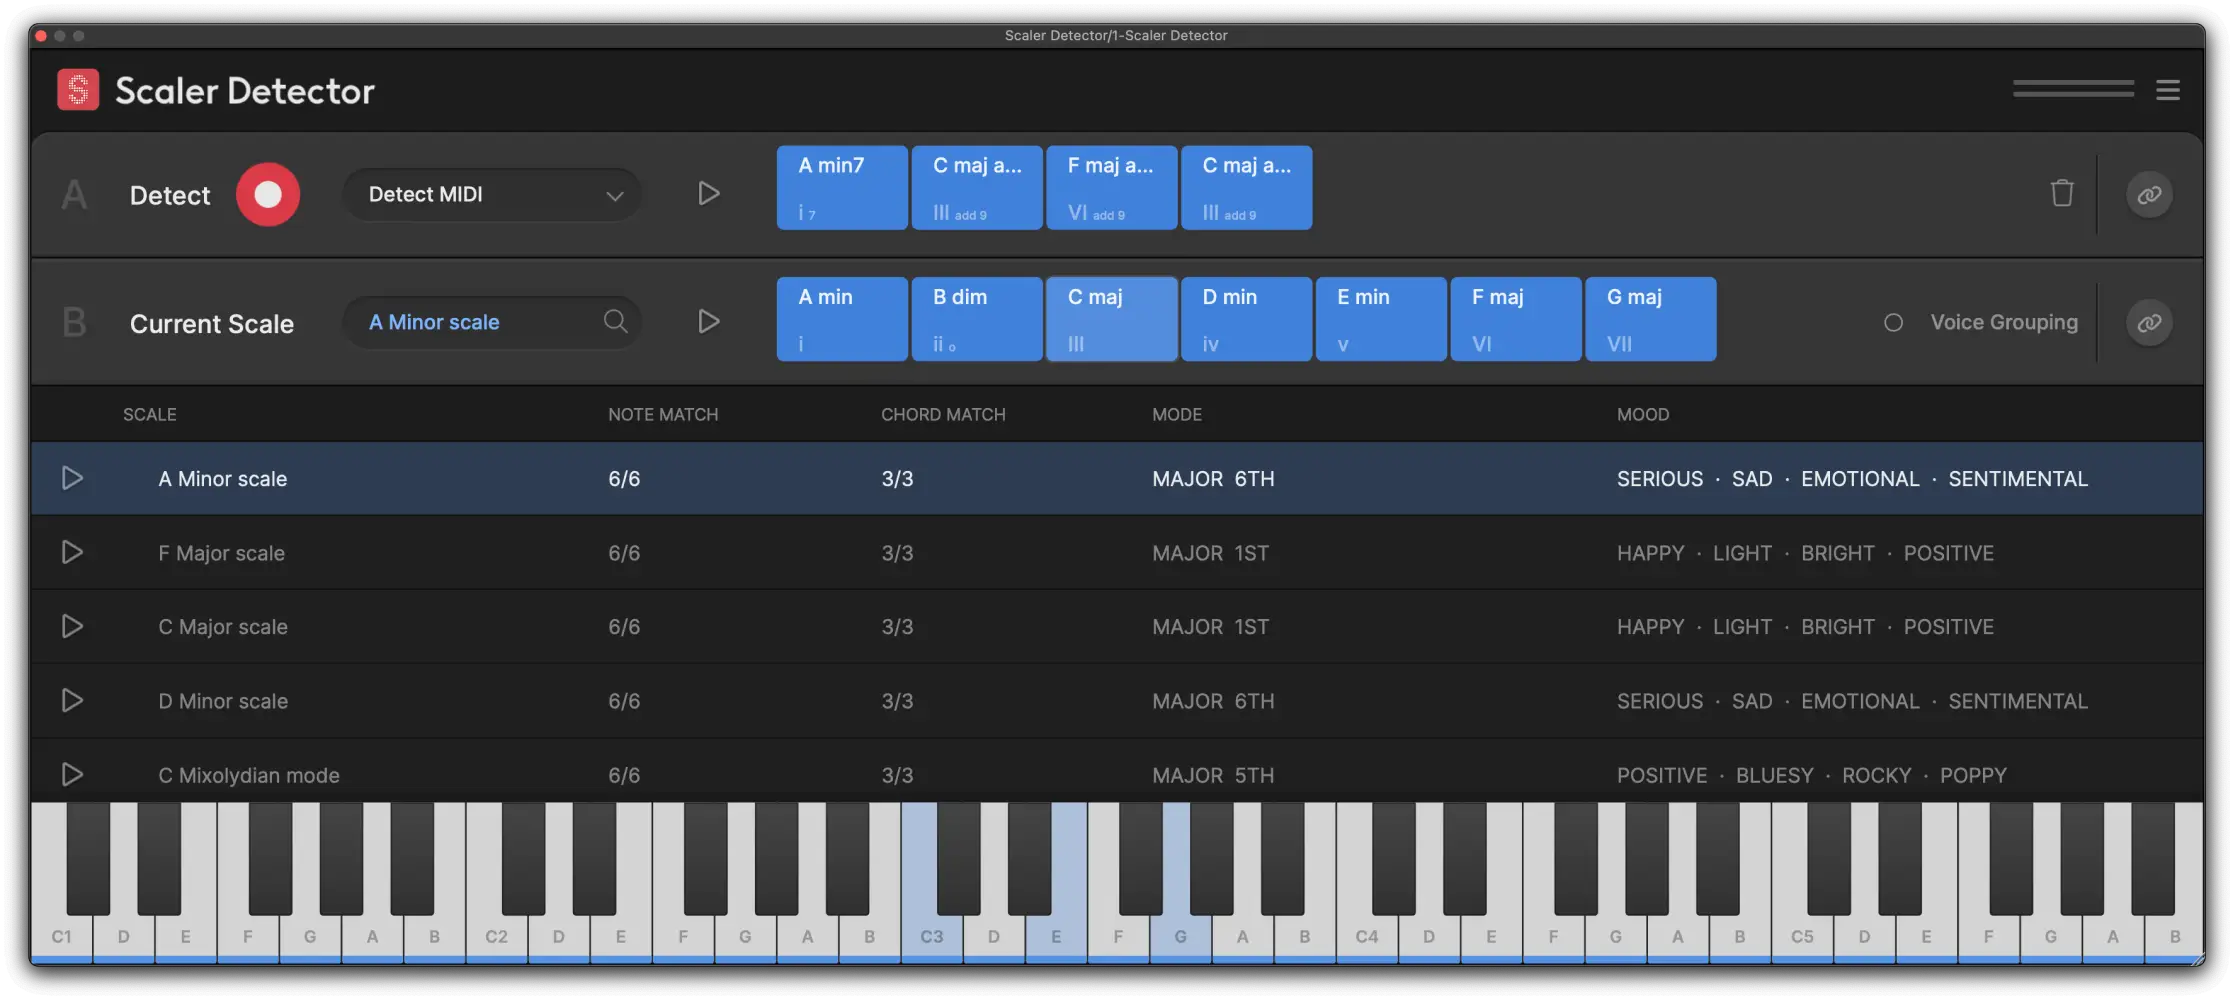Click the link icon in the Current Scale row
2235x1000 pixels.
coord(2149,322)
